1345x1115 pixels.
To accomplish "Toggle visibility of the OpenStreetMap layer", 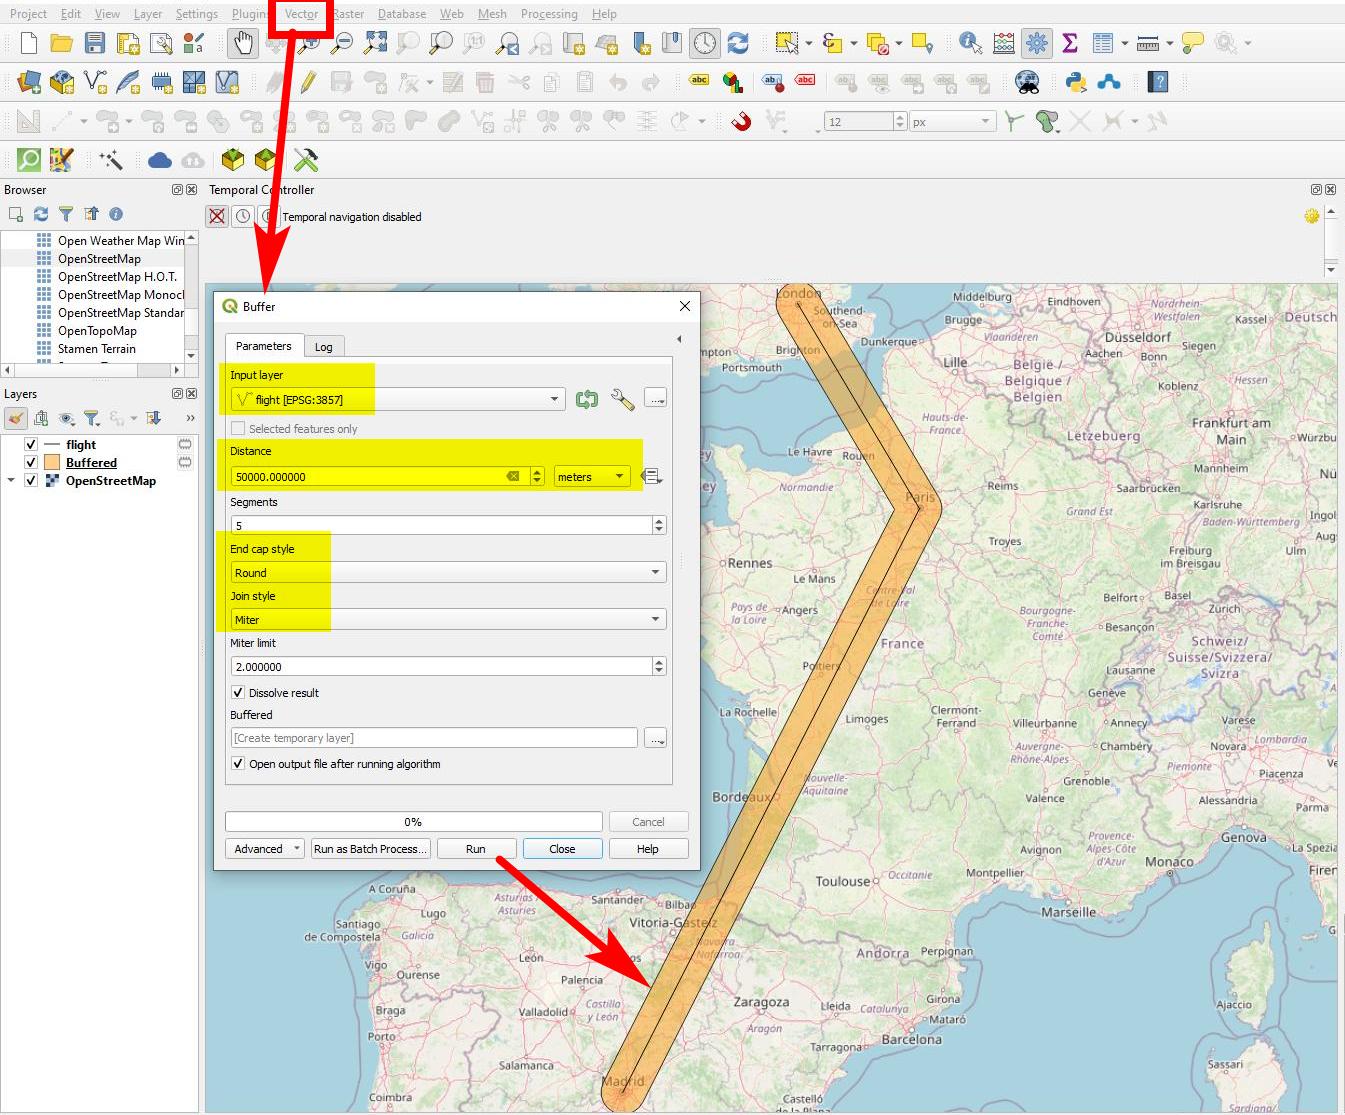I will tap(31, 480).
